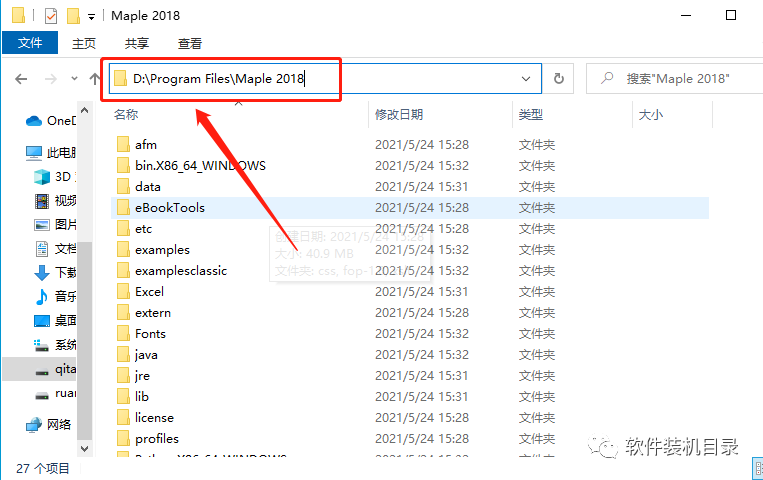
Task: Select the examplesclassic folder icon
Action: click(x=123, y=270)
